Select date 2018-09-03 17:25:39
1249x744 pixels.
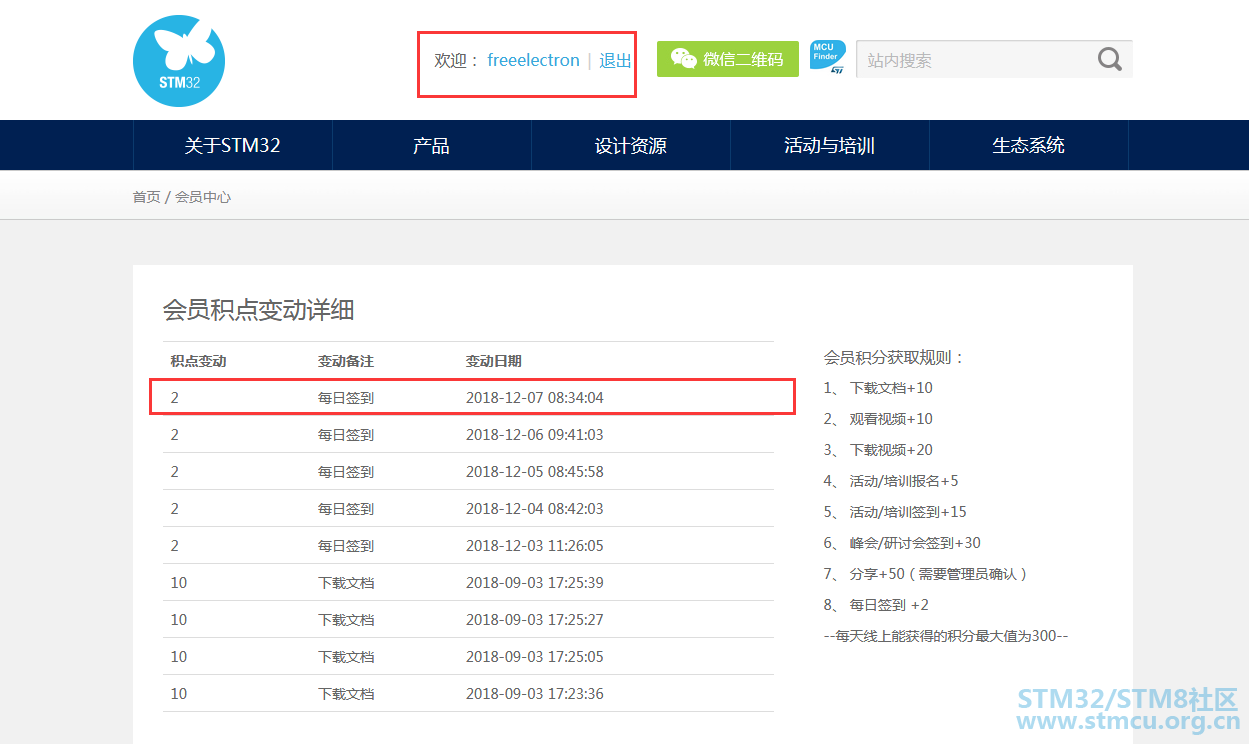[535, 583]
